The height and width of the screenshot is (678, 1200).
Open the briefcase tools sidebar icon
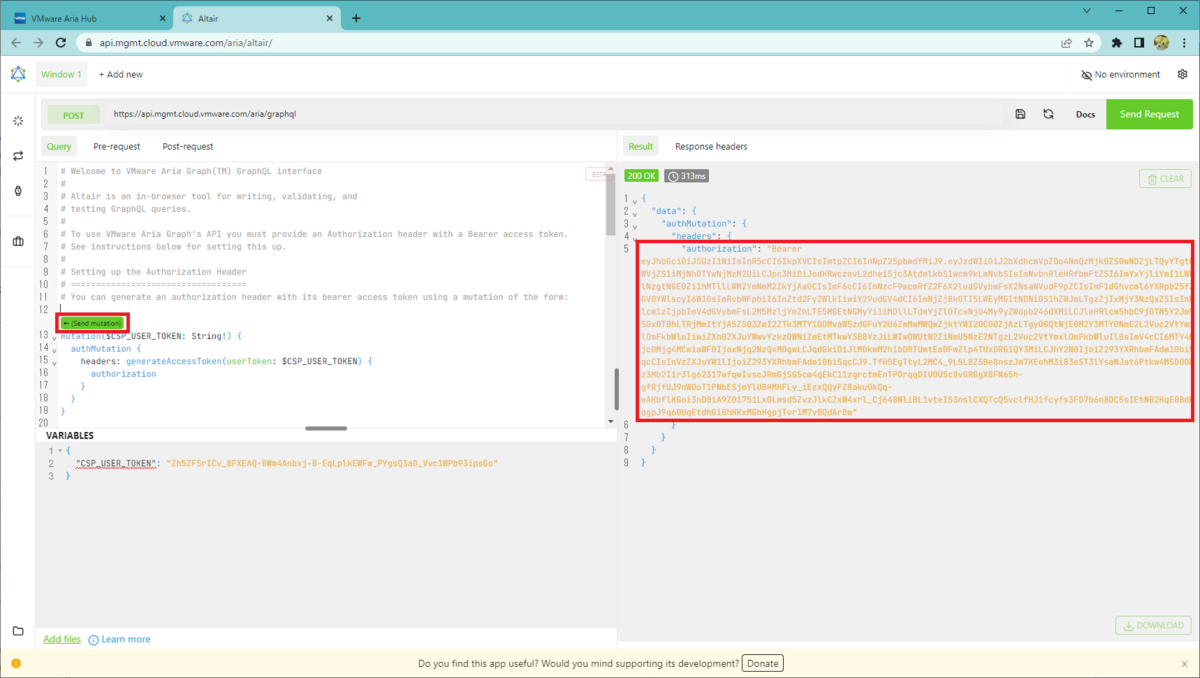[x=17, y=241]
